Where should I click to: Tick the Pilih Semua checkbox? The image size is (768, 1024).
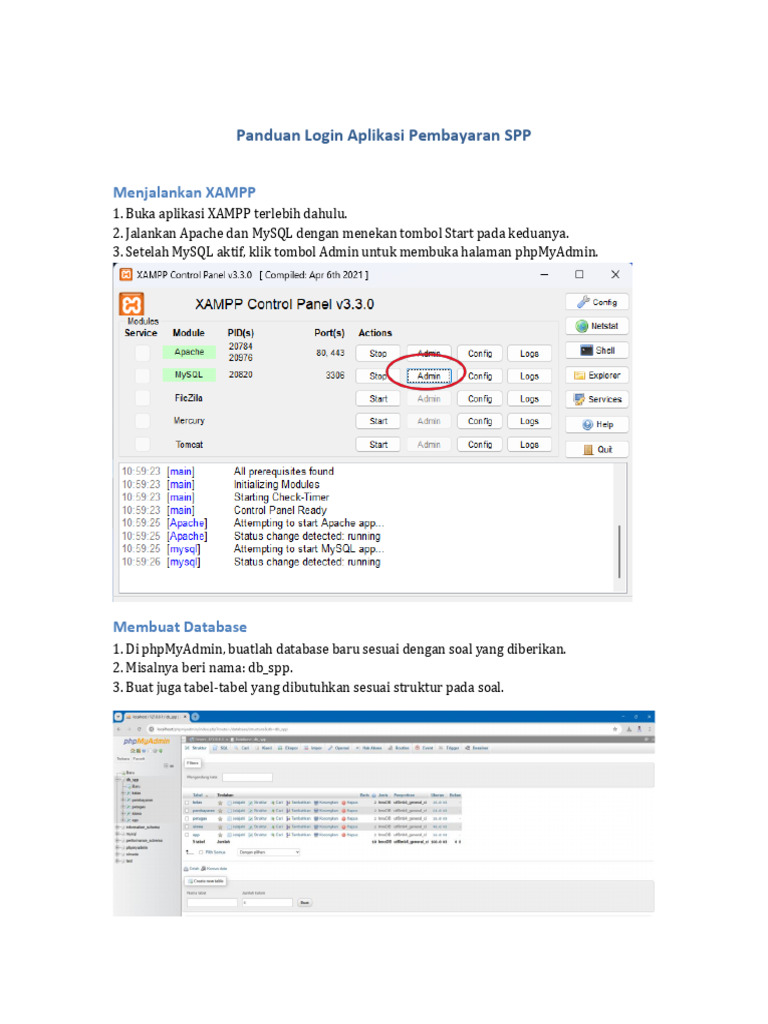tap(201, 852)
